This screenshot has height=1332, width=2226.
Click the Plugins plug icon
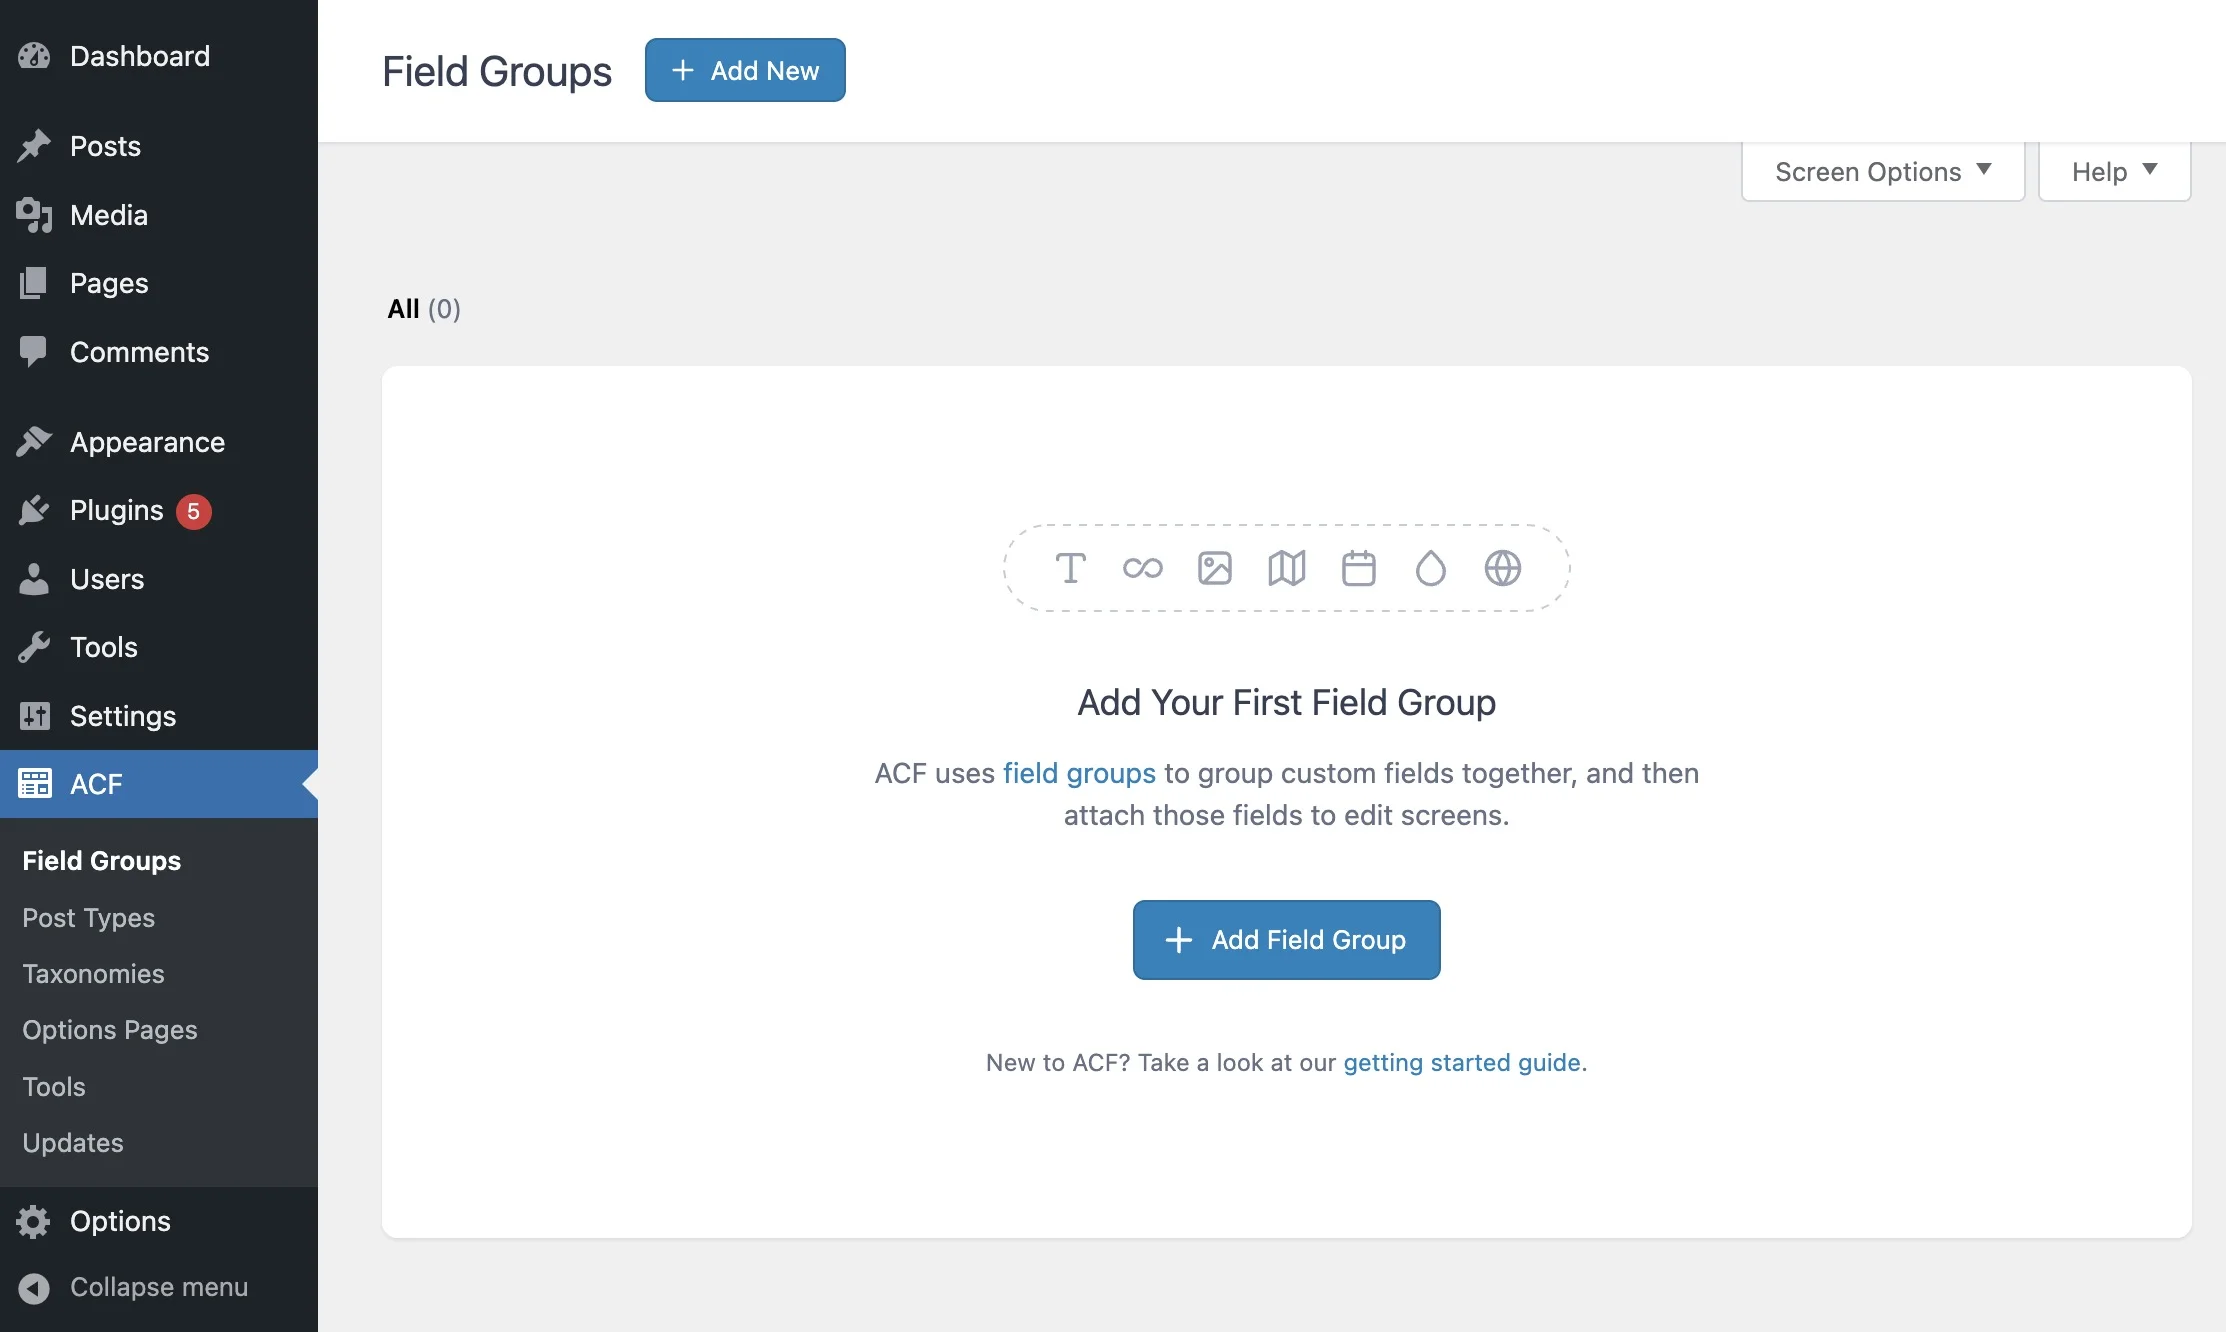click(x=34, y=510)
